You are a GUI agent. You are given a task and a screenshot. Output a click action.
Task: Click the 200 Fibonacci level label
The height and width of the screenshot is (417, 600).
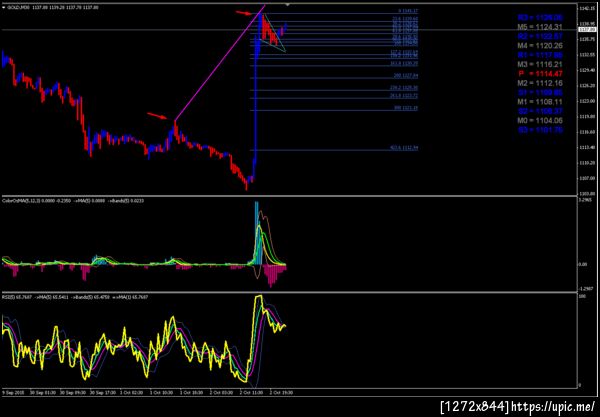click(406, 76)
